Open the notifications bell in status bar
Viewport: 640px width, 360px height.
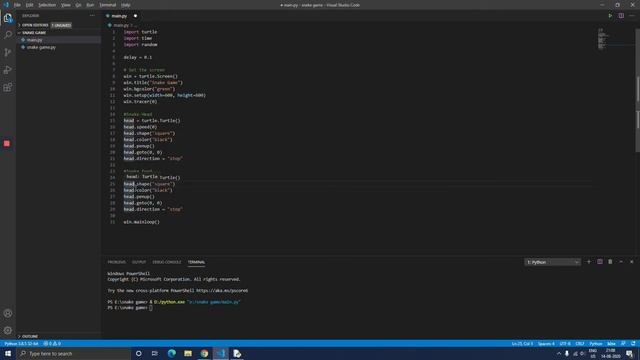click(x=633, y=344)
